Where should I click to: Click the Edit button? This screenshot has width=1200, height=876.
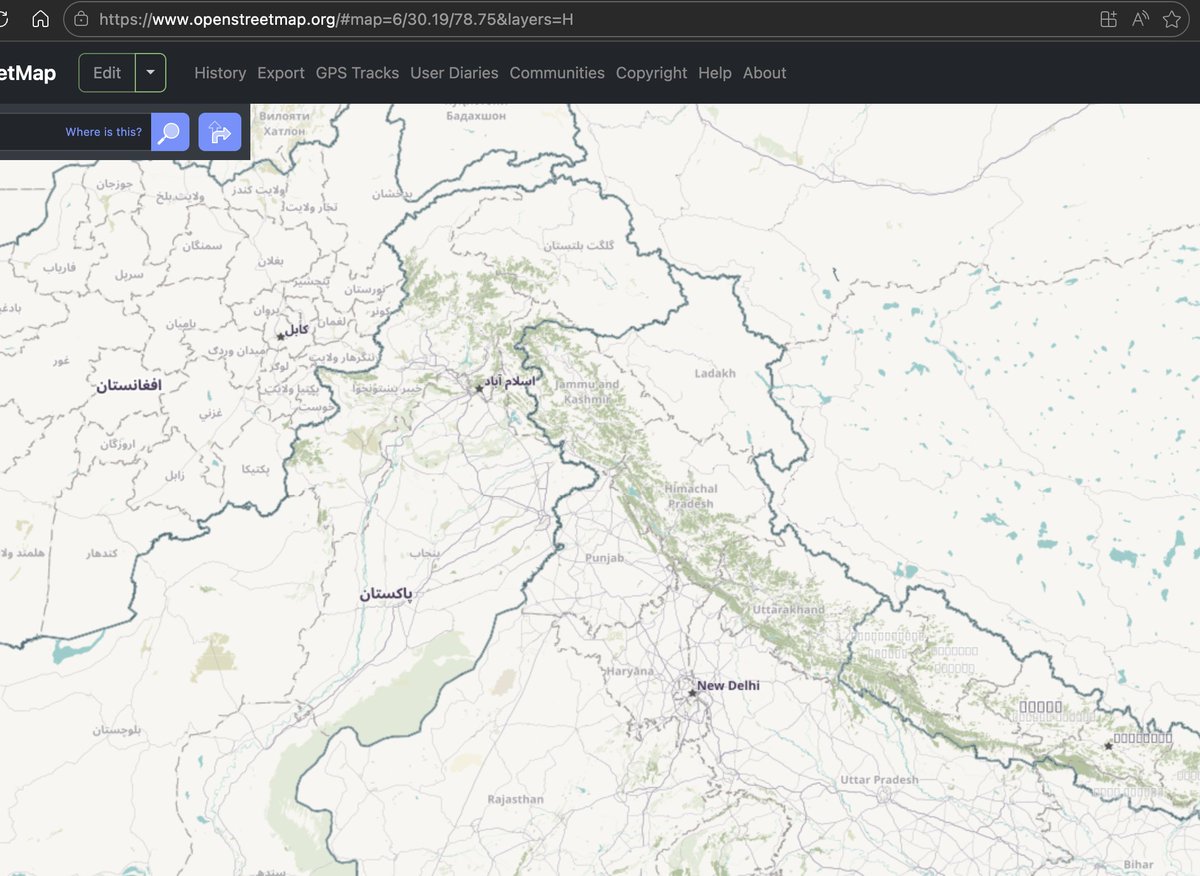[107, 73]
